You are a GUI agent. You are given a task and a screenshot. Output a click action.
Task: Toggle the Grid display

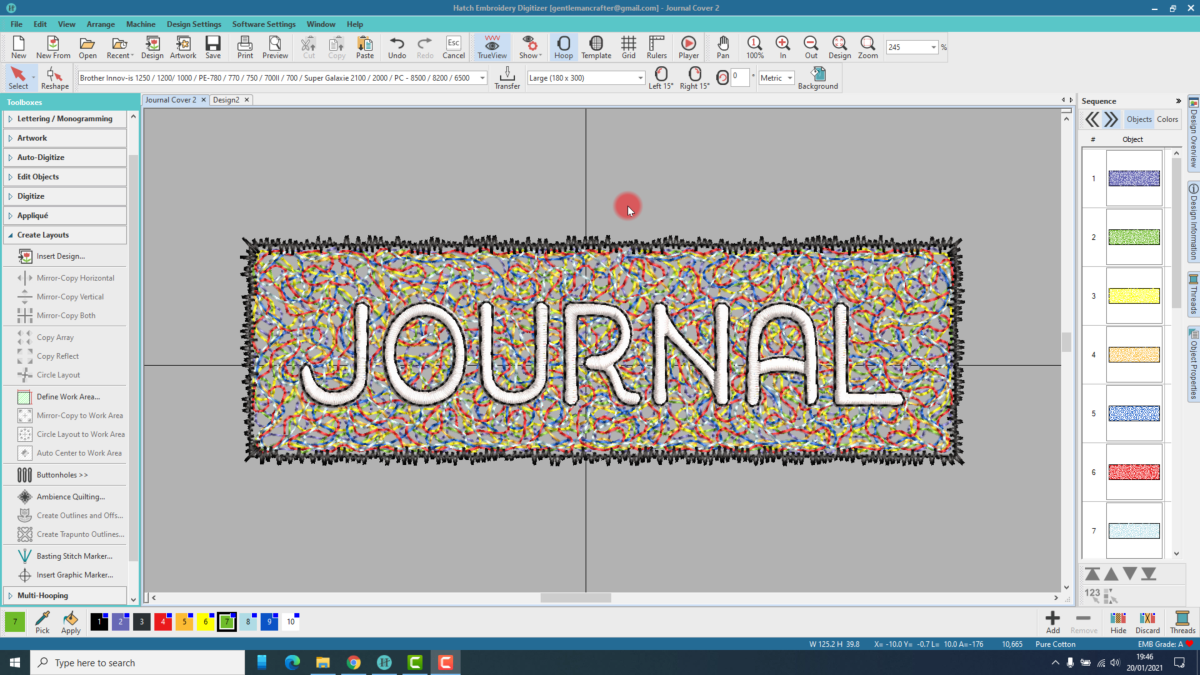point(628,47)
